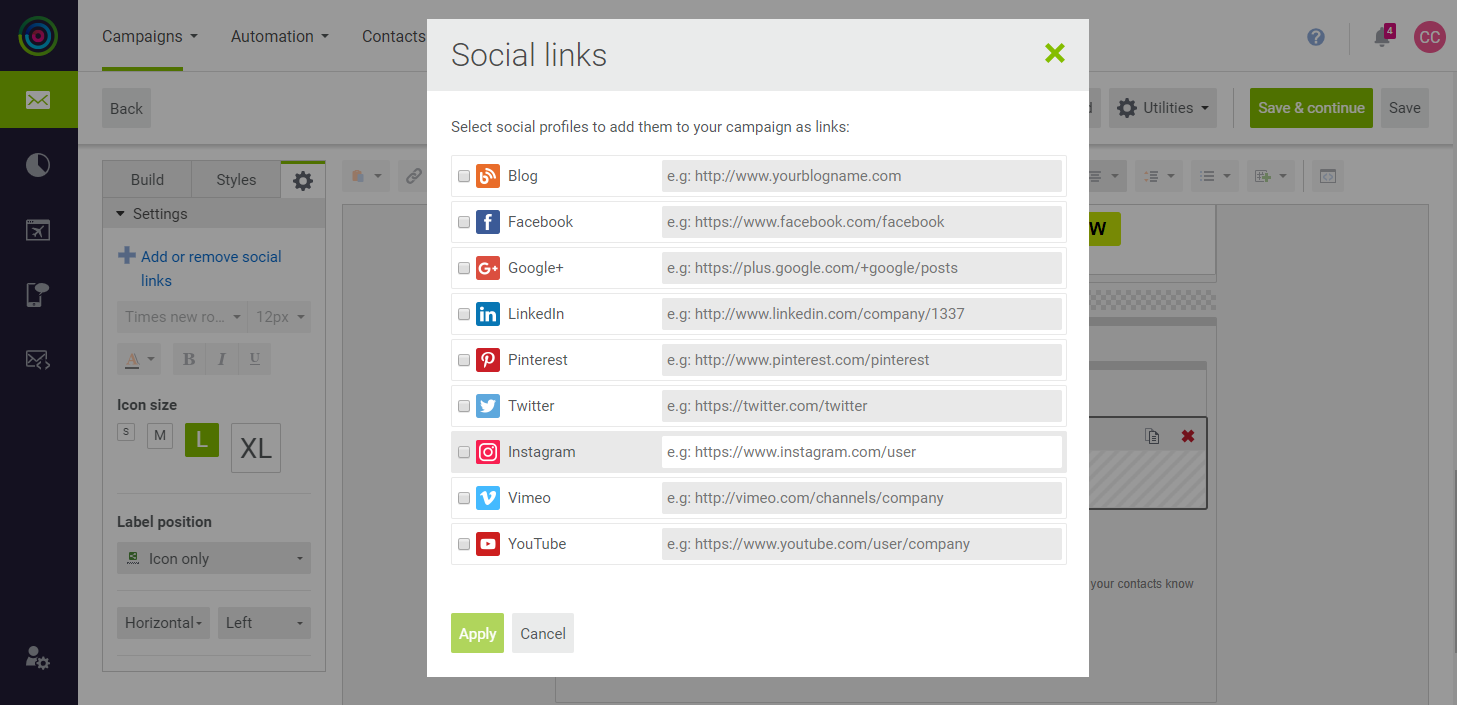Screen dimensions: 1457x705
Task: Cancel the Social links dialog
Action: pos(543,633)
